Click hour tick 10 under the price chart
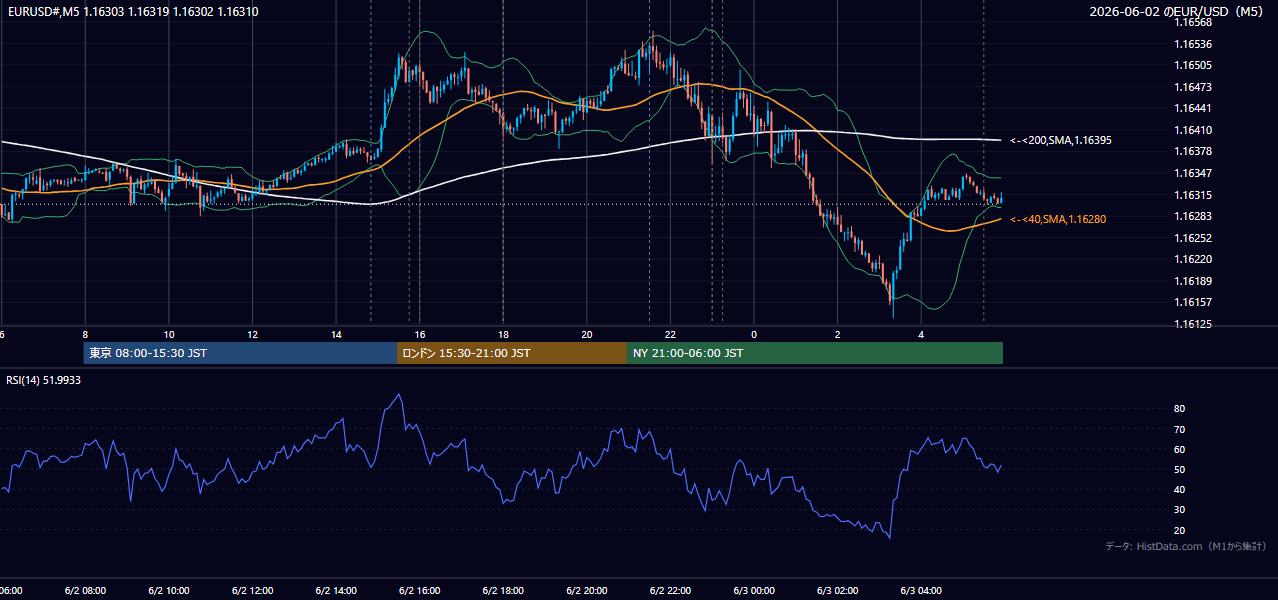 coord(169,334)
